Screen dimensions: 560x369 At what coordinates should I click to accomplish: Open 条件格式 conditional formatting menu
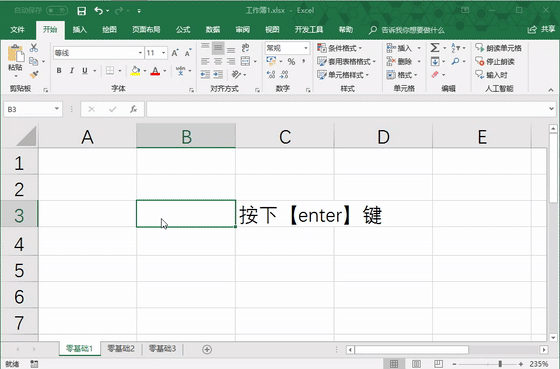pyautogui.click(x=340, y=48)
